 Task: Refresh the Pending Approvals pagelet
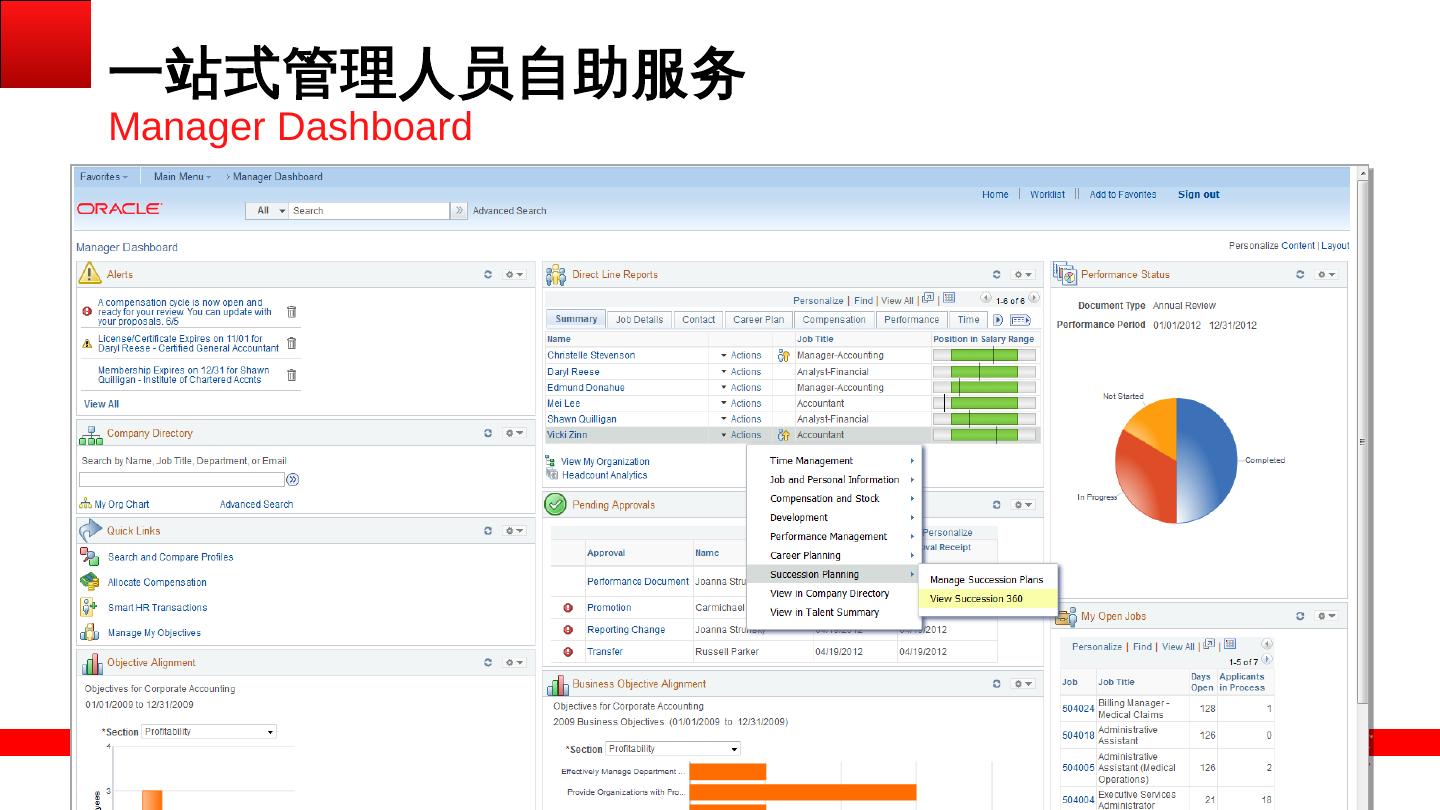pyautogui.click(x=997, y=505)
